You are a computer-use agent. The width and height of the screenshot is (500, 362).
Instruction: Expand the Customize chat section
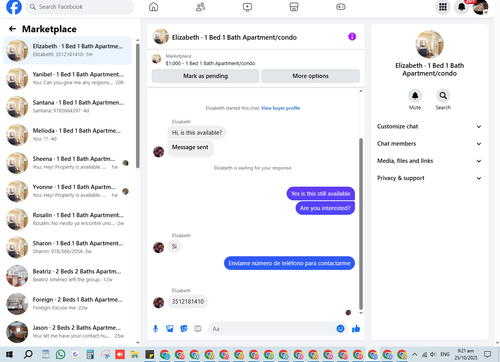[x=429, y=126]
